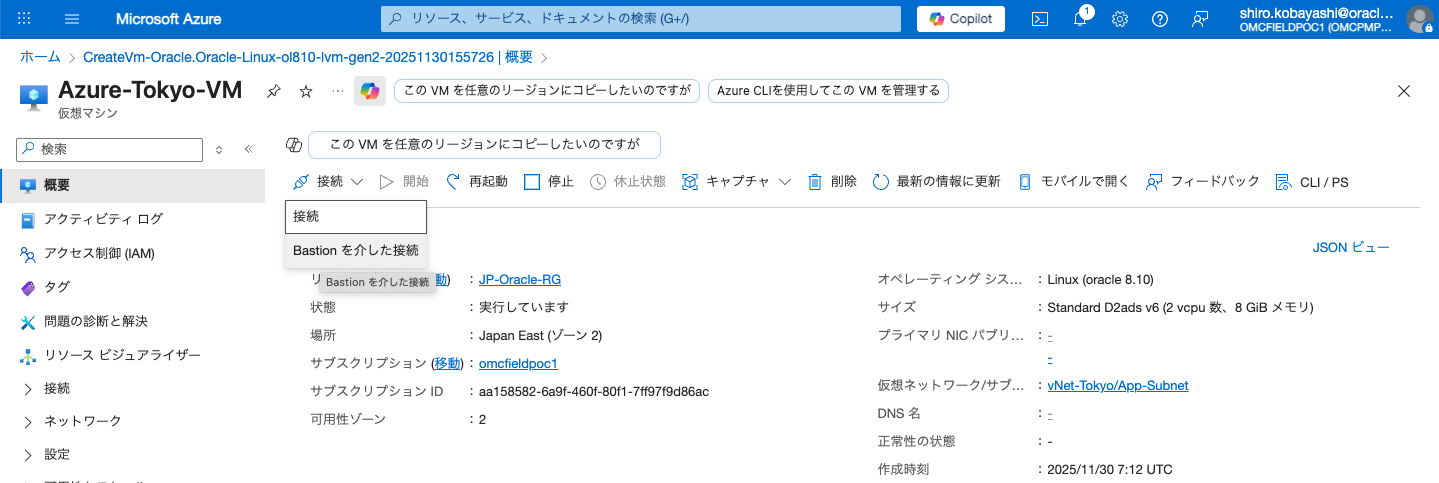
Task: Open the JSON ビュー link
Action: [x=1351, y=247]
